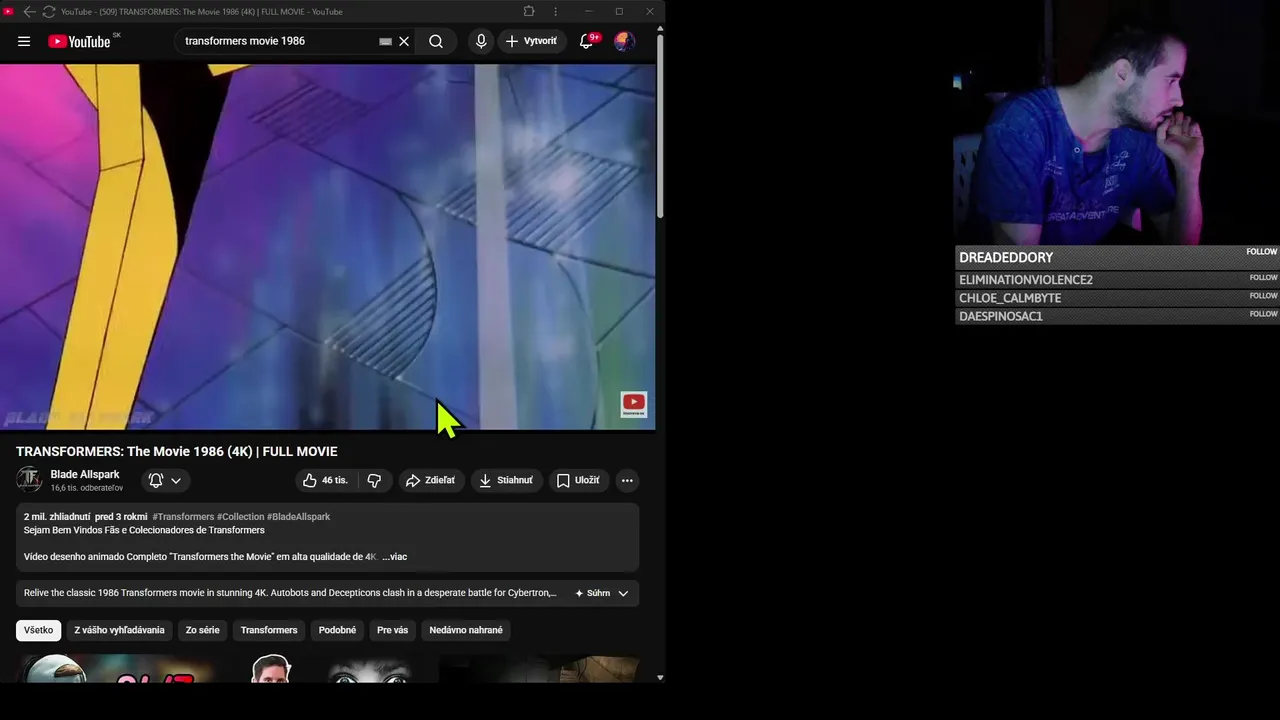
Task: Open the three-dot more actions menu
Action: [x=627, y=480]
